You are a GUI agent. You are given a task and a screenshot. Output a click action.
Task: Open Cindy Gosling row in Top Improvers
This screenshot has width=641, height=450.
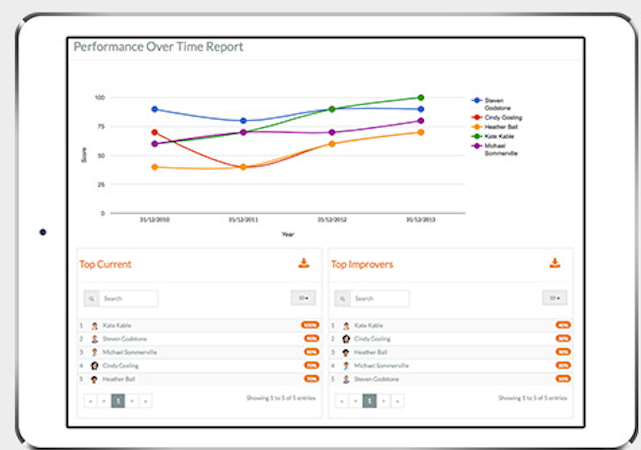pyautogui.click(x=451, y=339)
